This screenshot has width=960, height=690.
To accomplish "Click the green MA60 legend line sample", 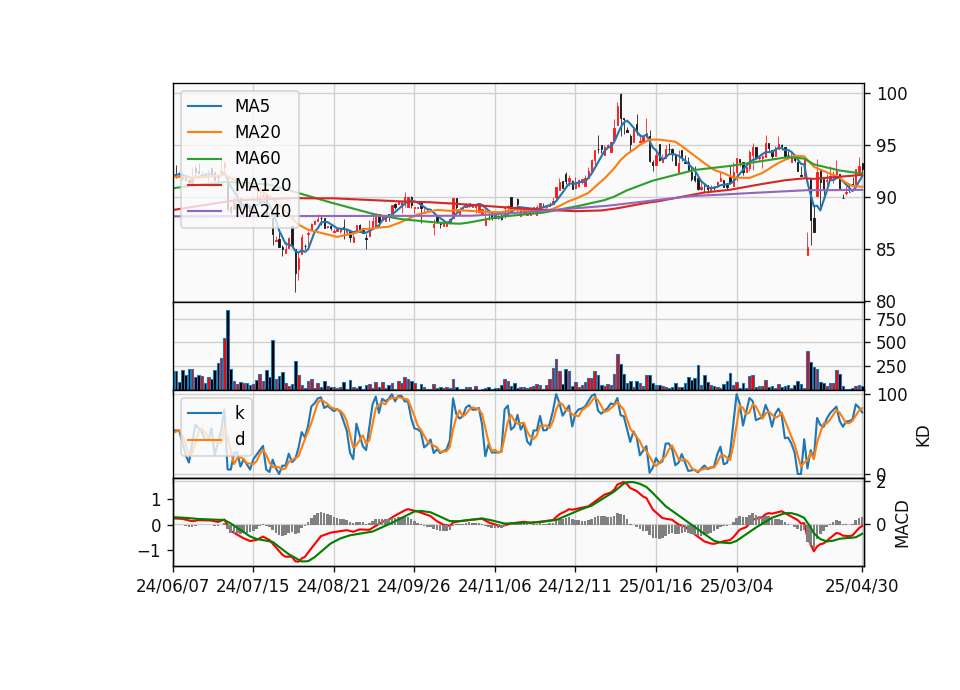I will point(204,159).
